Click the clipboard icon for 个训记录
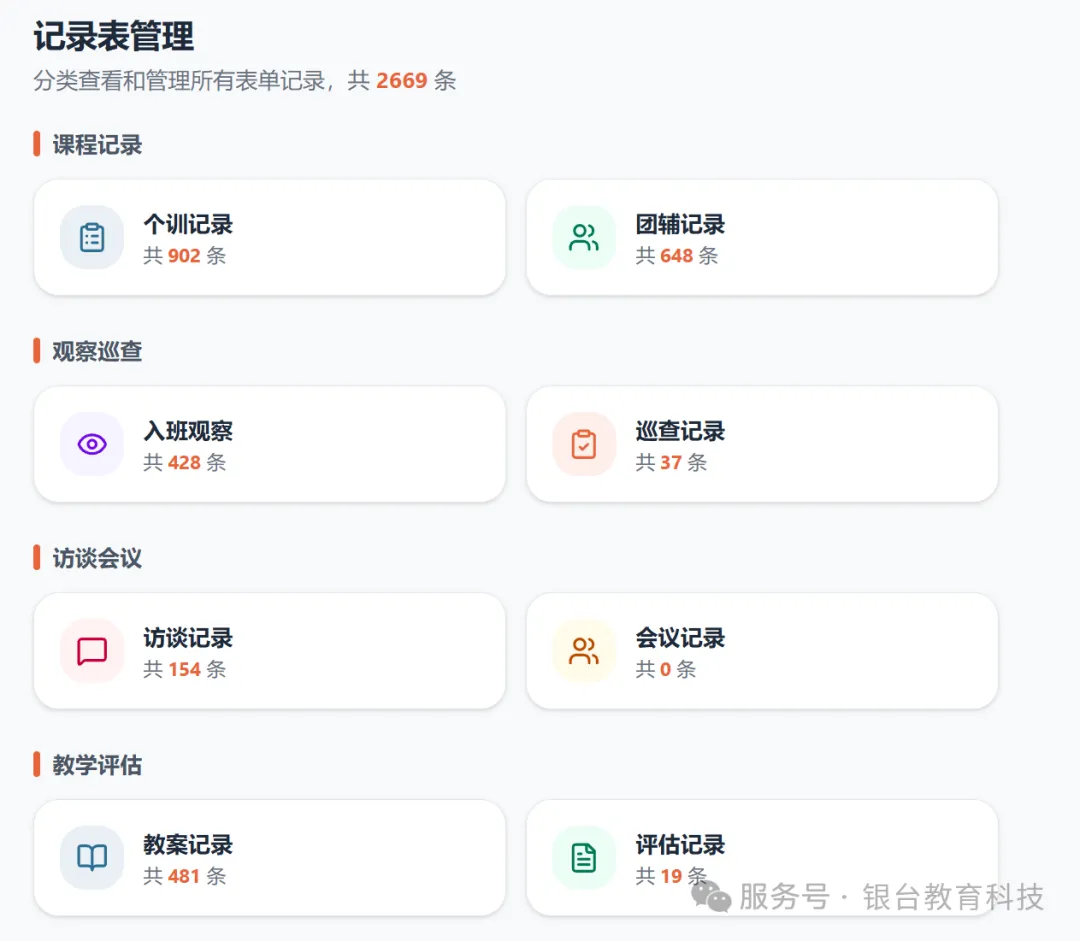1080x941 pixels. (x=92, y=238)
